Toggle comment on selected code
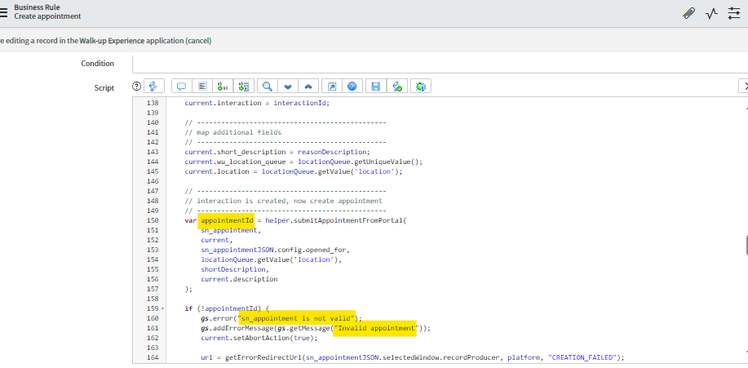This screenshot has width=748, height=368. pos(181,86)
